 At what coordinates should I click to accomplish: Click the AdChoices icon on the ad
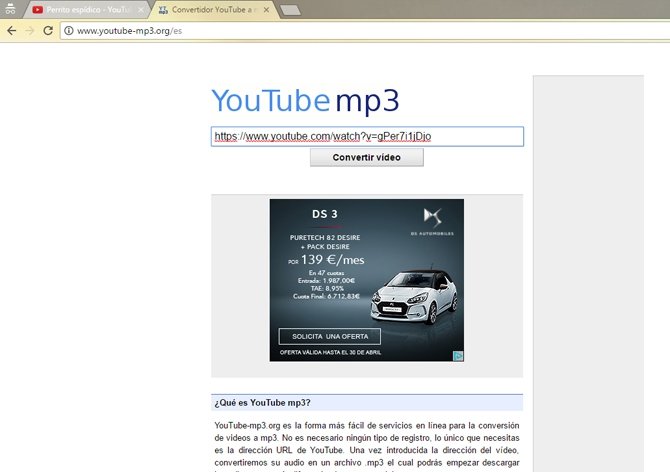click(458, 356)
